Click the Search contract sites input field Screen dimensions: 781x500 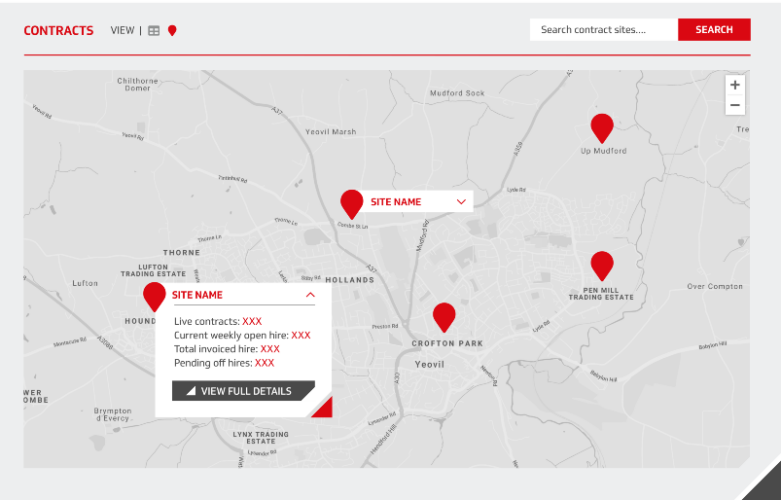(603, 30)
